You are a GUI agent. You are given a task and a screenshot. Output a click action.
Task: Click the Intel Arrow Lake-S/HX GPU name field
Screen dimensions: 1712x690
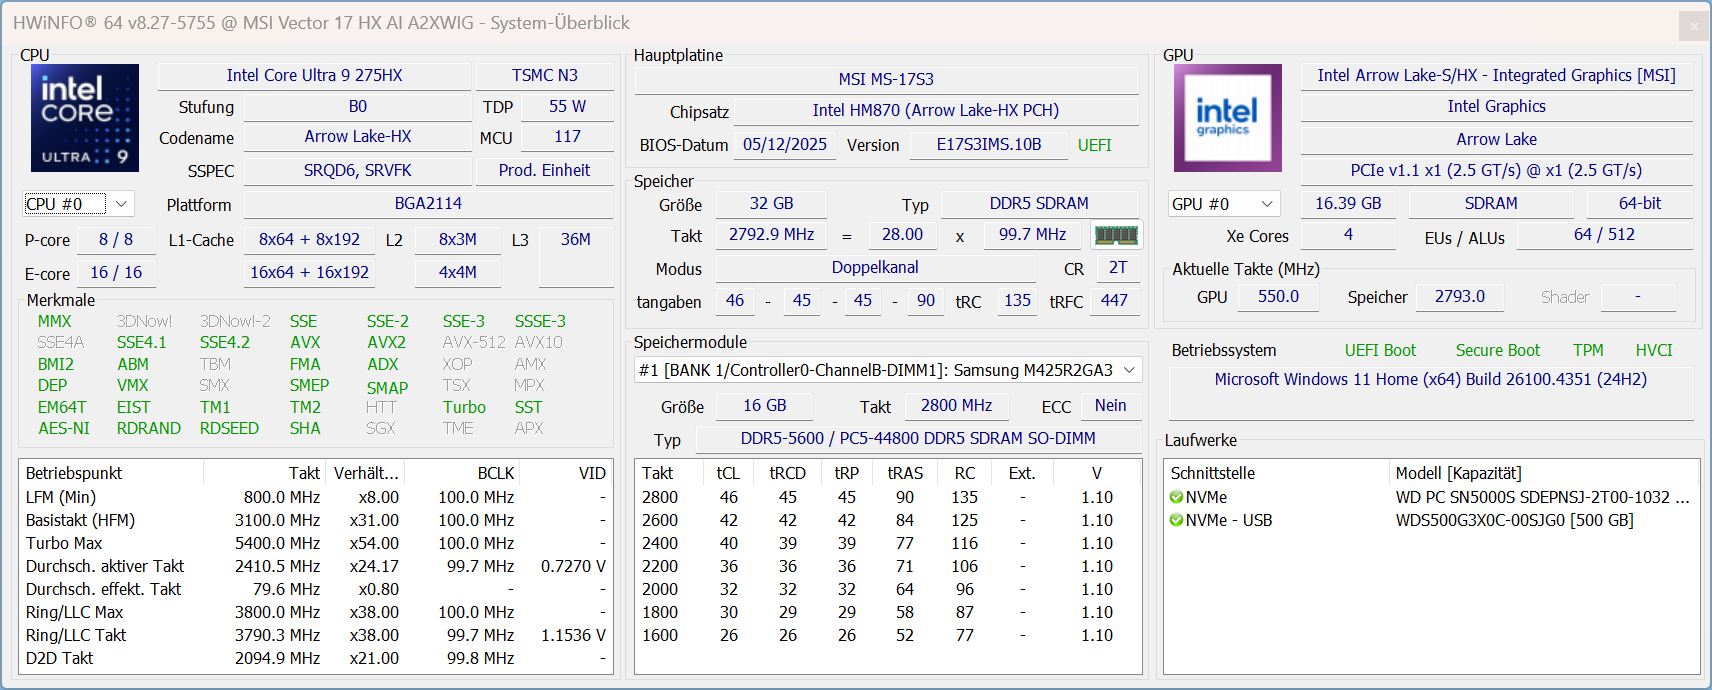(1496, 76)
